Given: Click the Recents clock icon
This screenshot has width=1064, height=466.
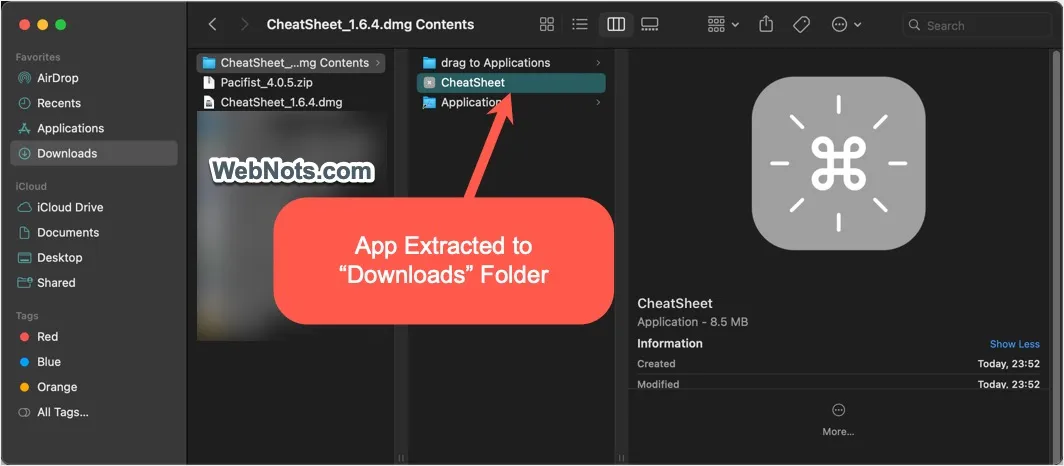Looking at the screenshot, I should [x=24, y=103].
